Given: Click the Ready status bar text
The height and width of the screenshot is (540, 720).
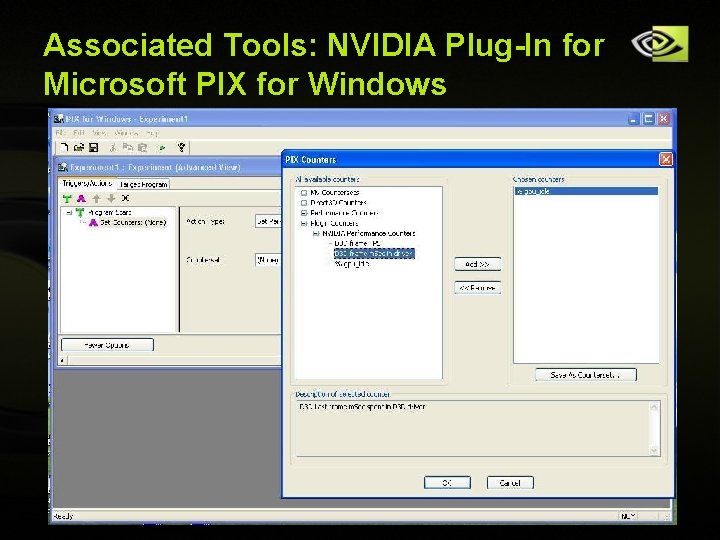Looking at the screenshot, I should point(63,516).
